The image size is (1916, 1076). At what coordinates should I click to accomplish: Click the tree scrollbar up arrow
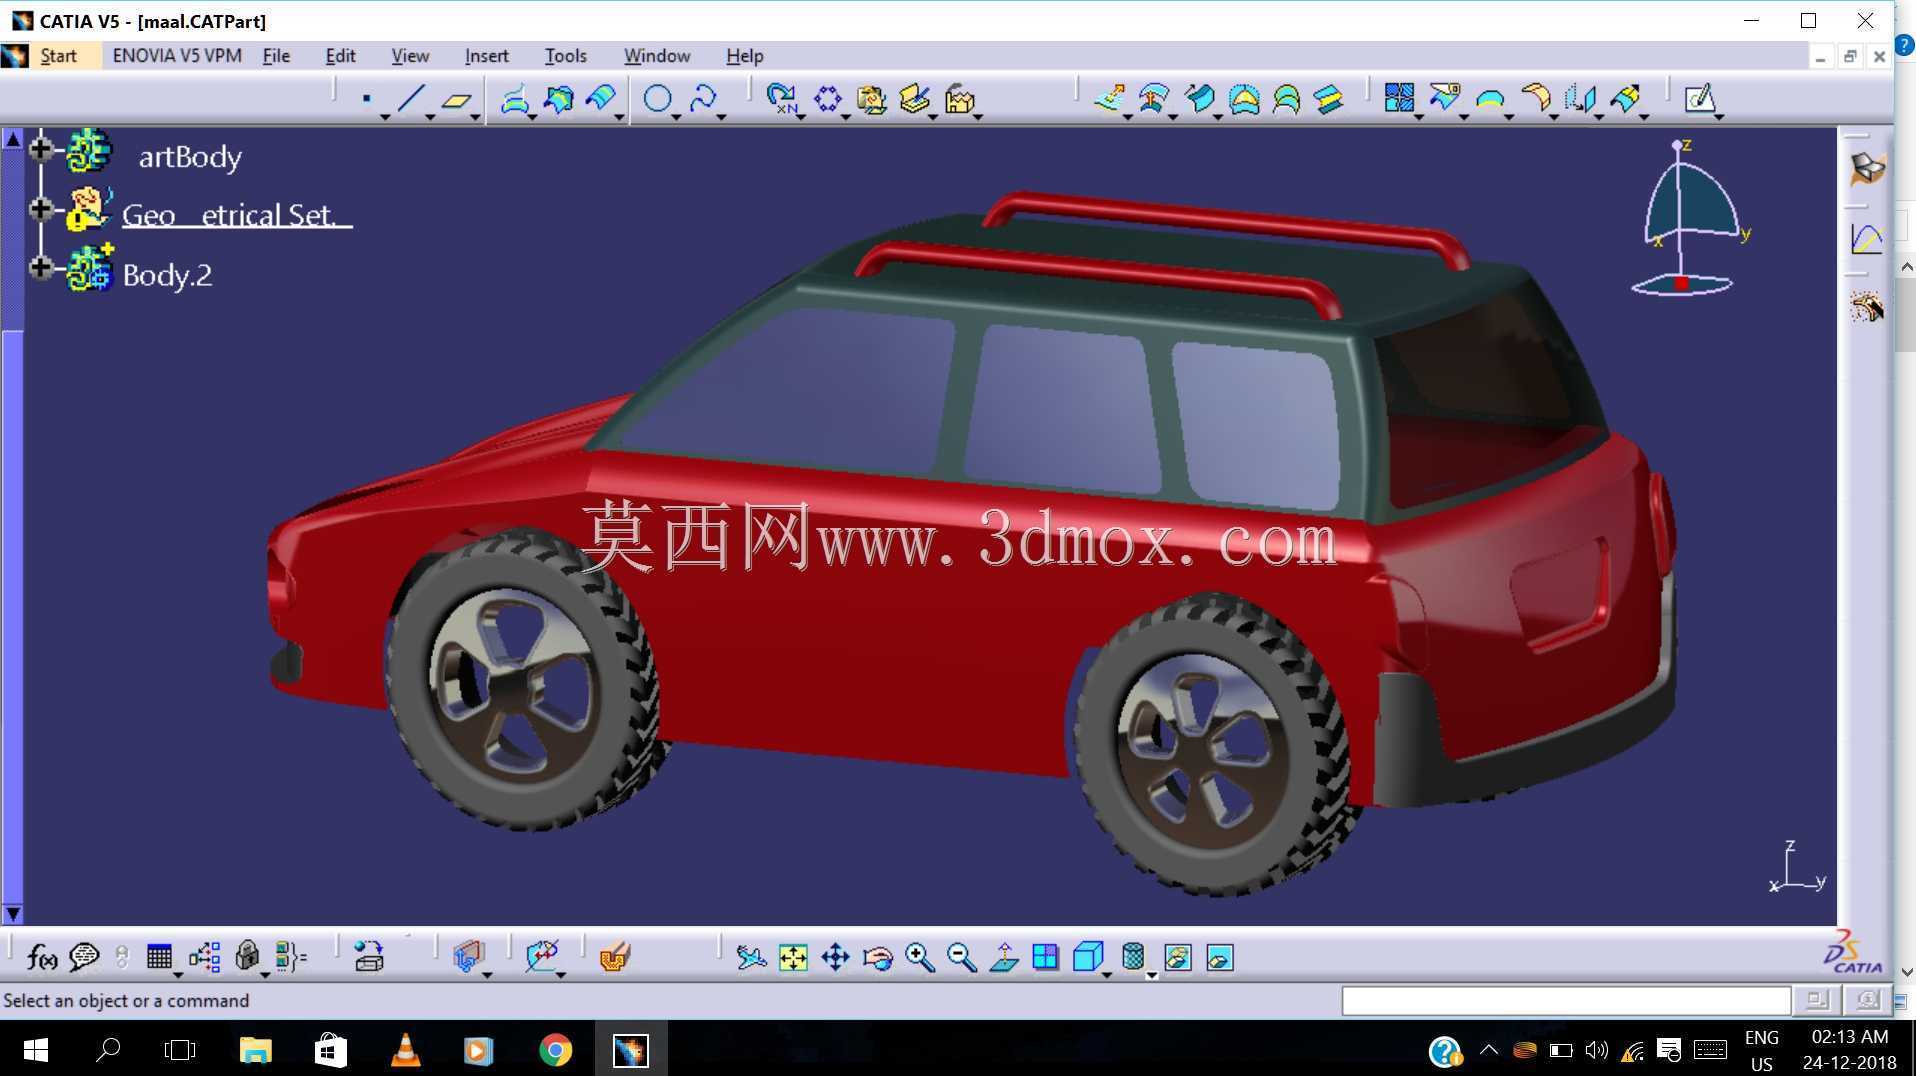coord(12,139)
